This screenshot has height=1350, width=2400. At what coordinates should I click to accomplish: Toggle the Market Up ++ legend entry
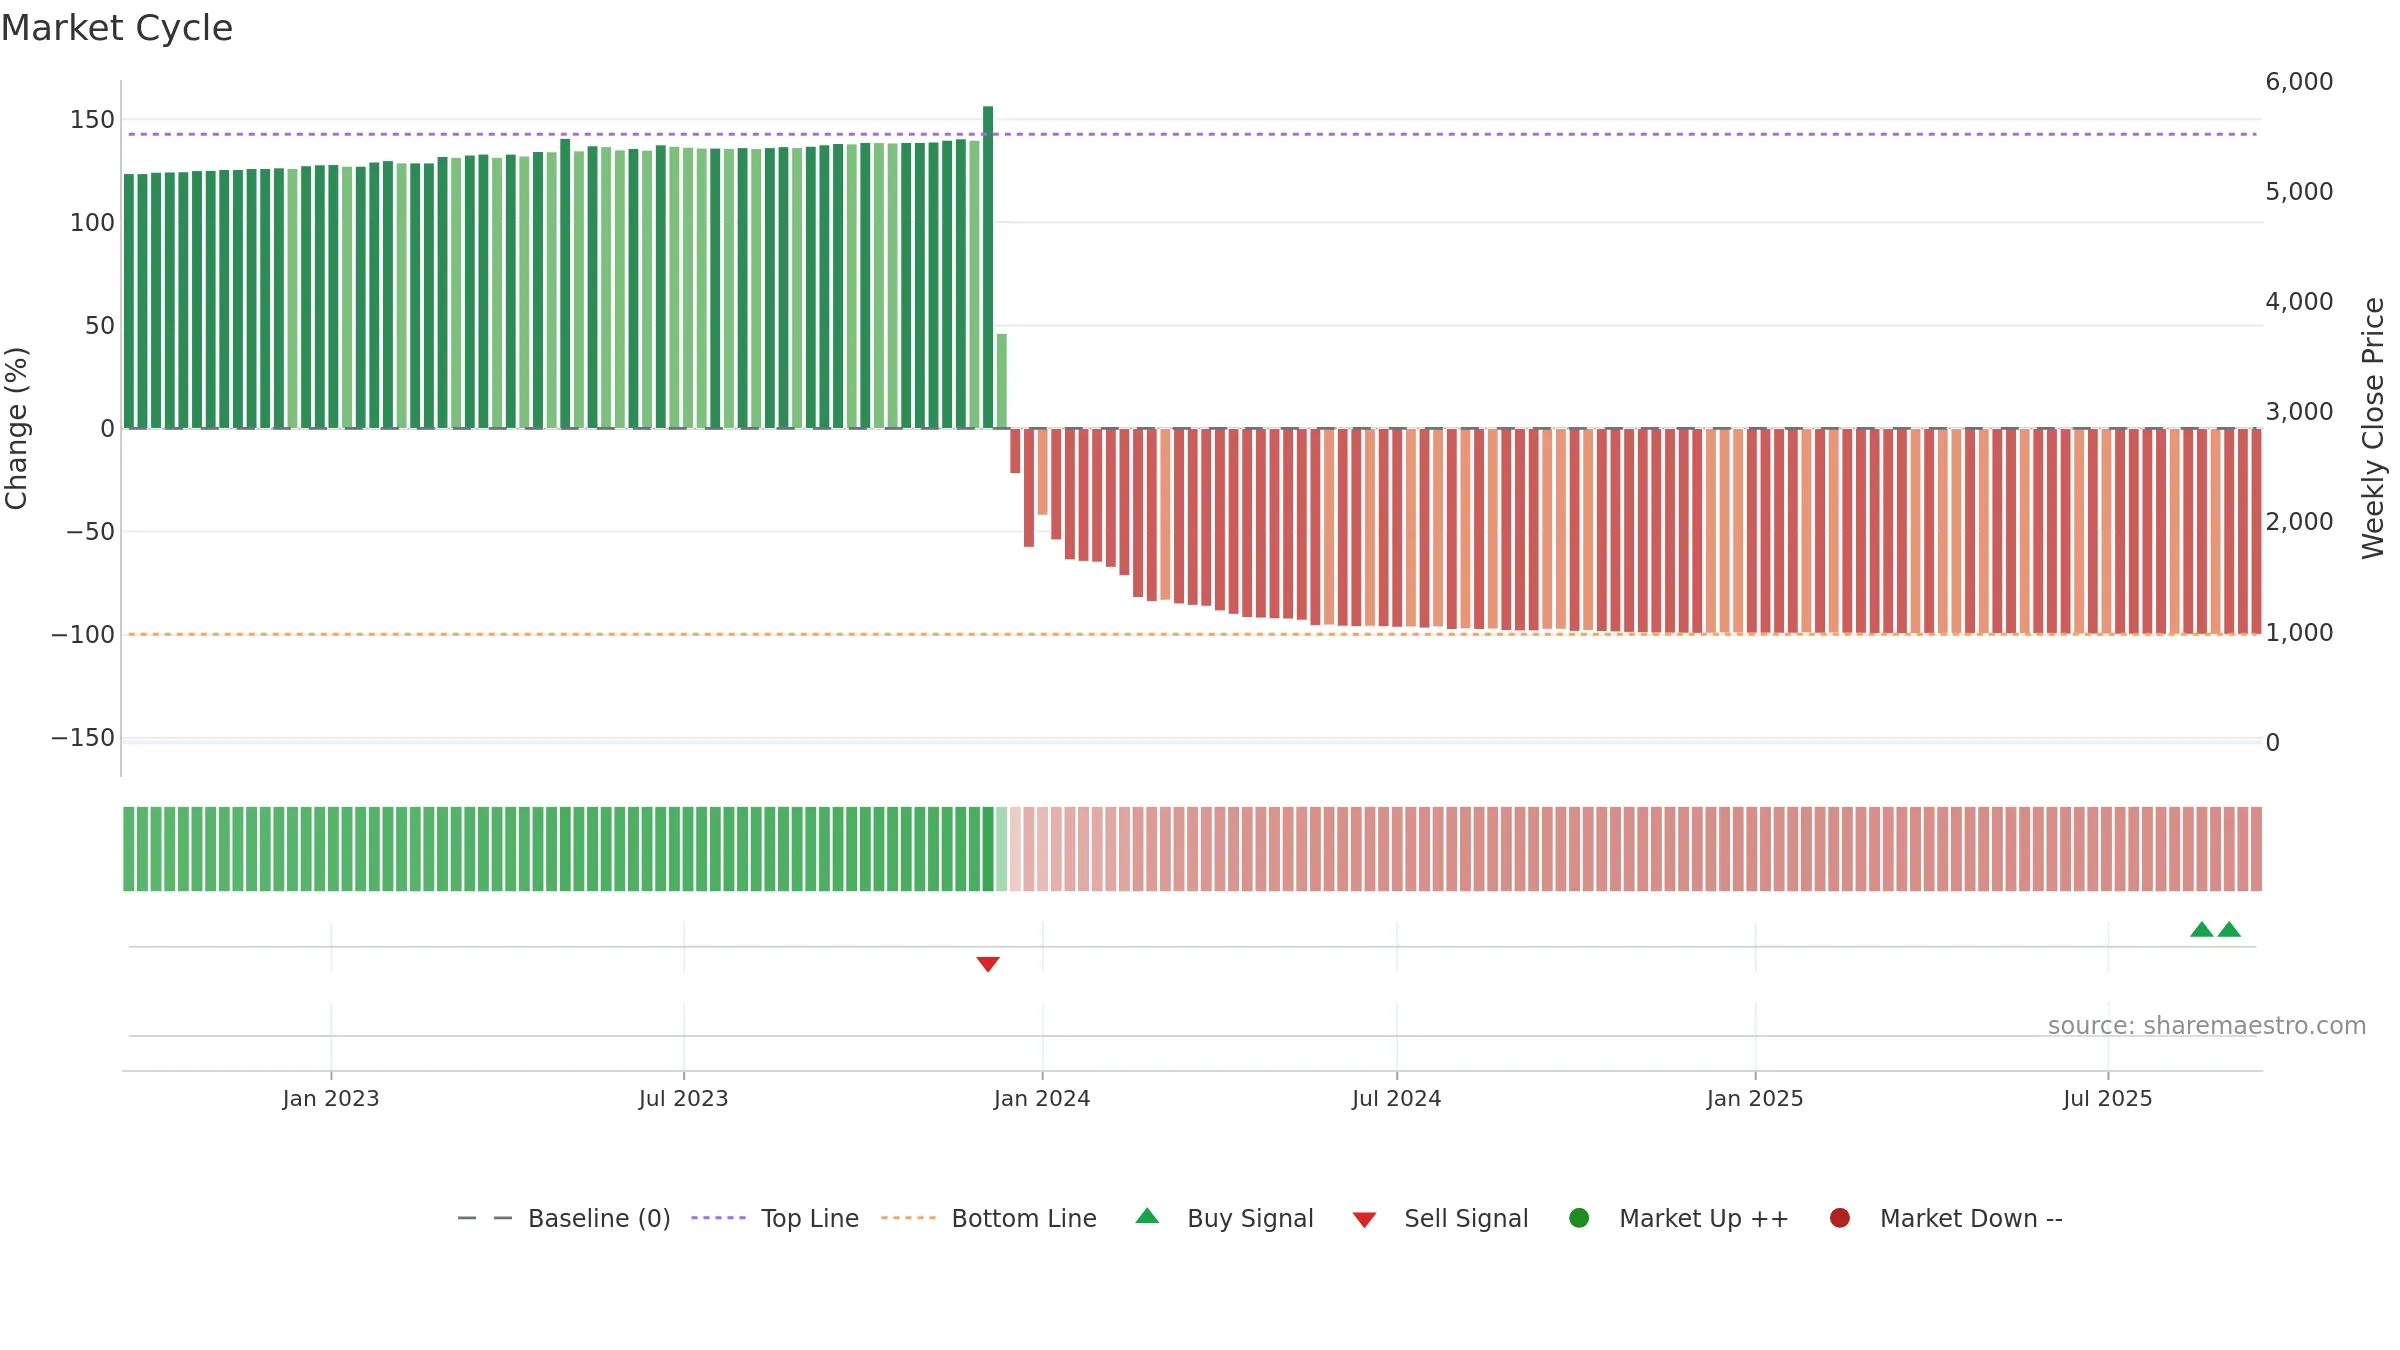[1679, 1218]
